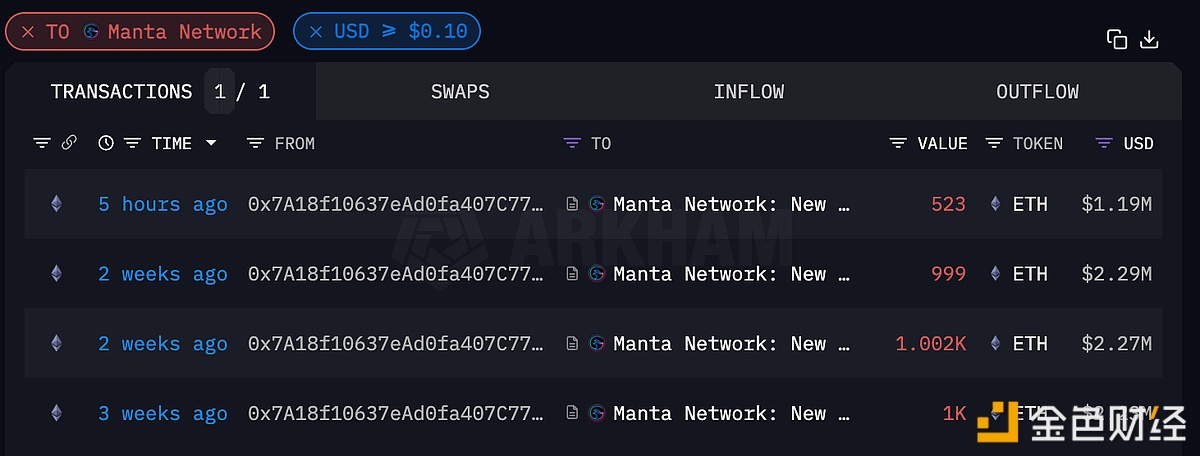Viewport: 1200px width, 456px height.
Task: Click the link chain icon in header
Action: 69,143
